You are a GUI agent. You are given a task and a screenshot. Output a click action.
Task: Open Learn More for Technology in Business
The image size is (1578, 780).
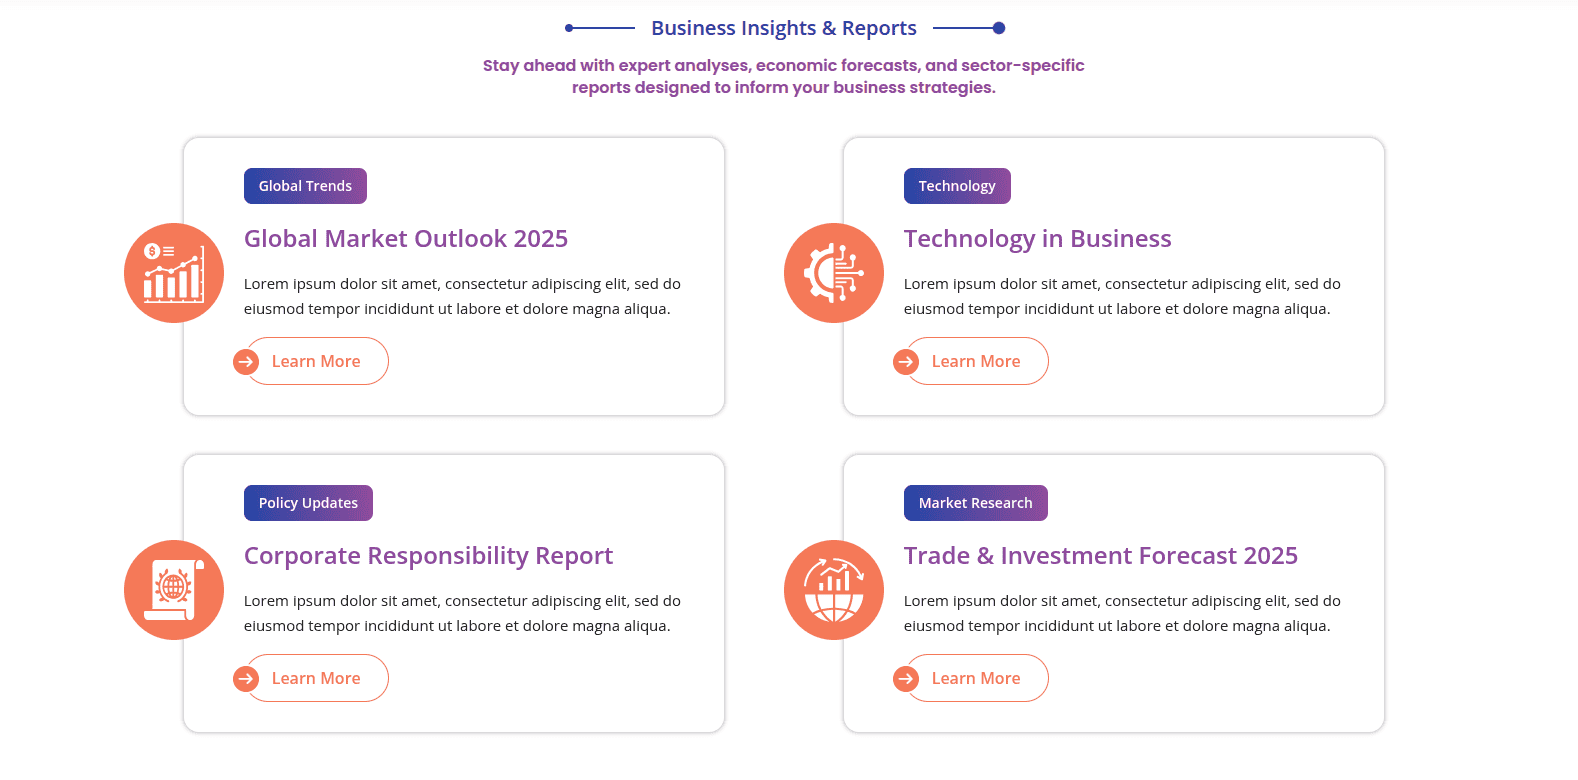977,362
